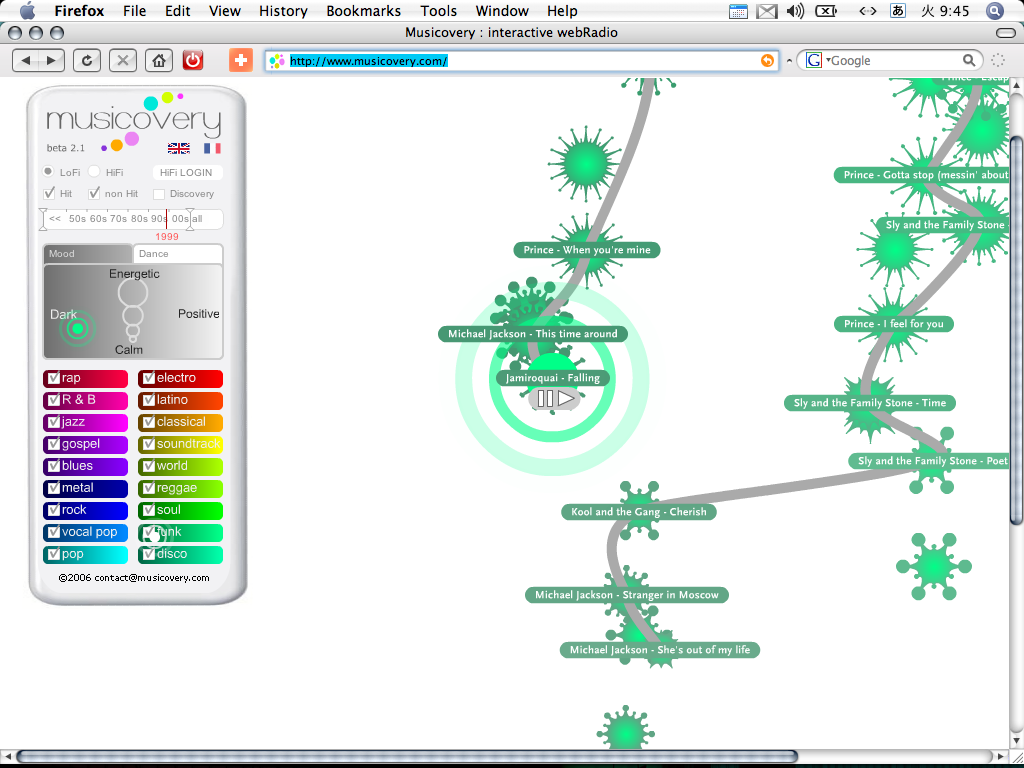Uncheck the jazz genre
1024x768 pixels.
(54, 422)
